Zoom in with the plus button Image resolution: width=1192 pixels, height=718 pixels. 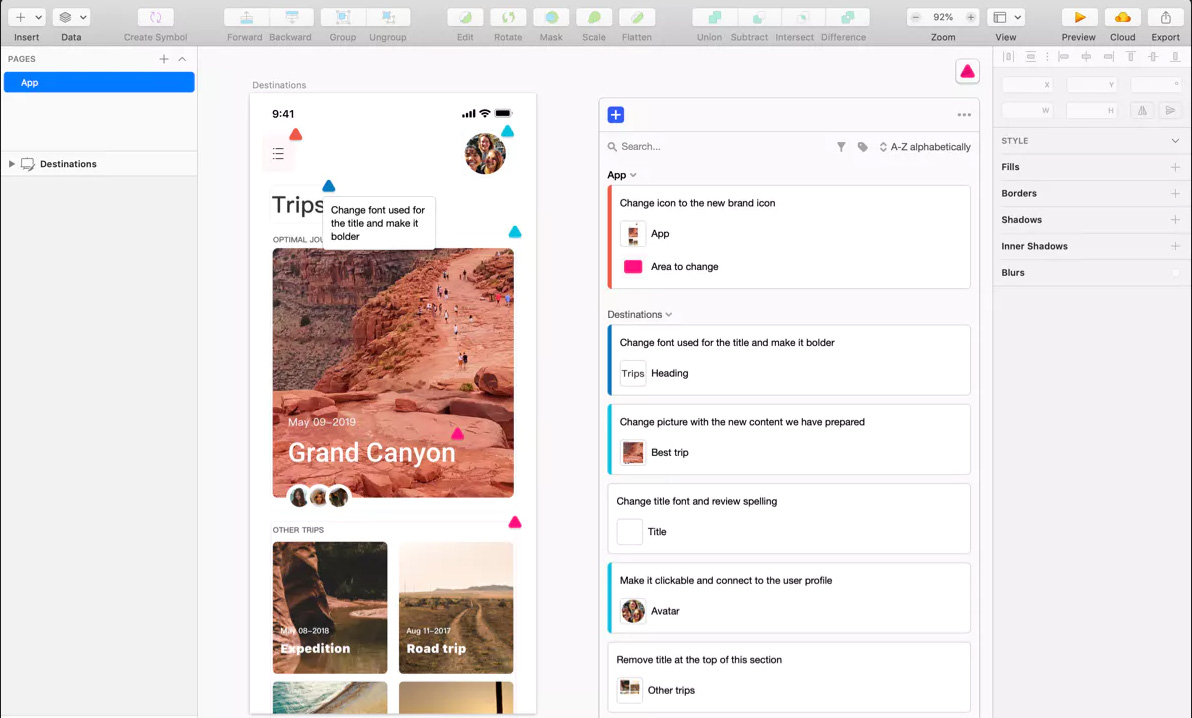(971, 17)
